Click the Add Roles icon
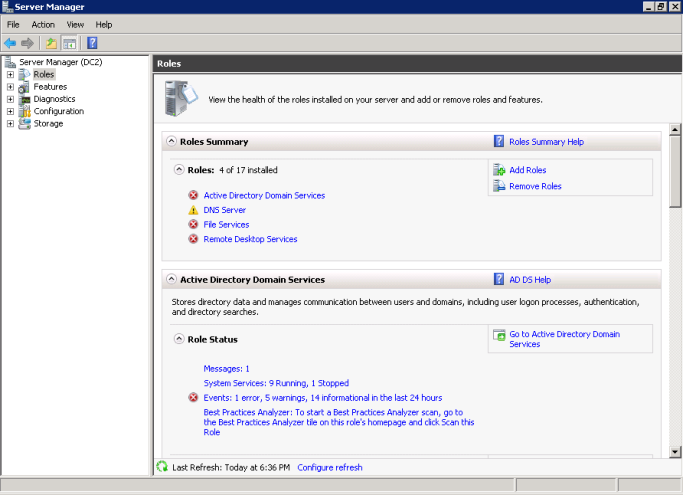 499,170
